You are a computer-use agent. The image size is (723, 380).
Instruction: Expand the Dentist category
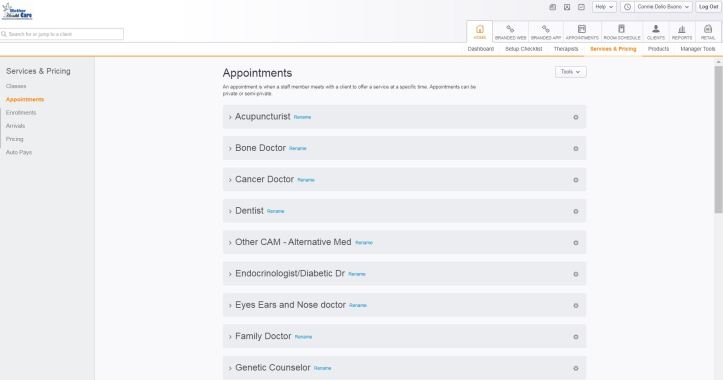pos(230,211)
